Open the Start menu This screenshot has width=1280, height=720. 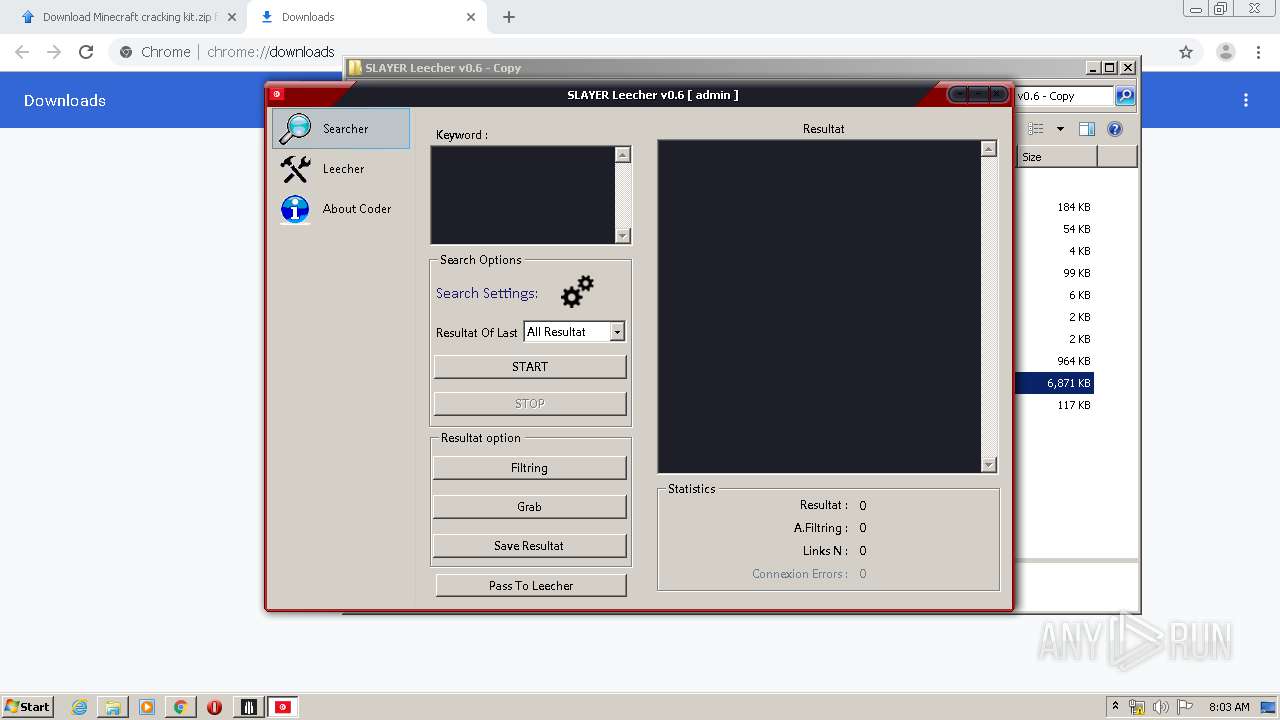(28, 707)
